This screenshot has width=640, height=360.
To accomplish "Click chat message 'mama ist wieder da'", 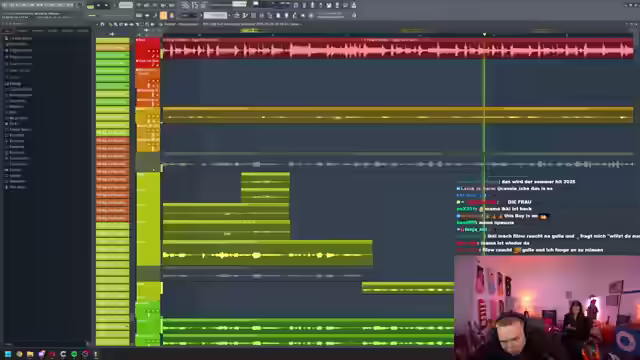I will point(506,243).
